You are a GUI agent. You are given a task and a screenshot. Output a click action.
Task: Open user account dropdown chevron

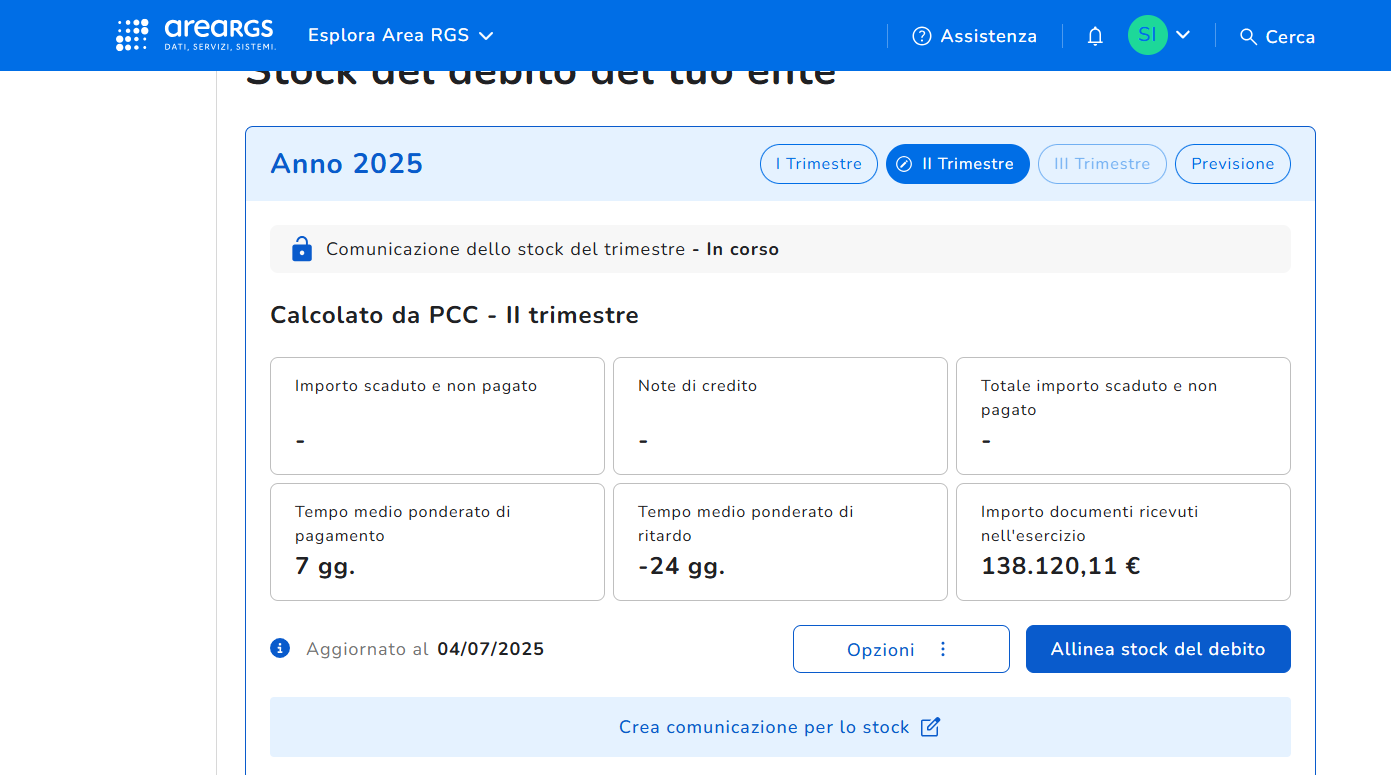(1183, 35)
